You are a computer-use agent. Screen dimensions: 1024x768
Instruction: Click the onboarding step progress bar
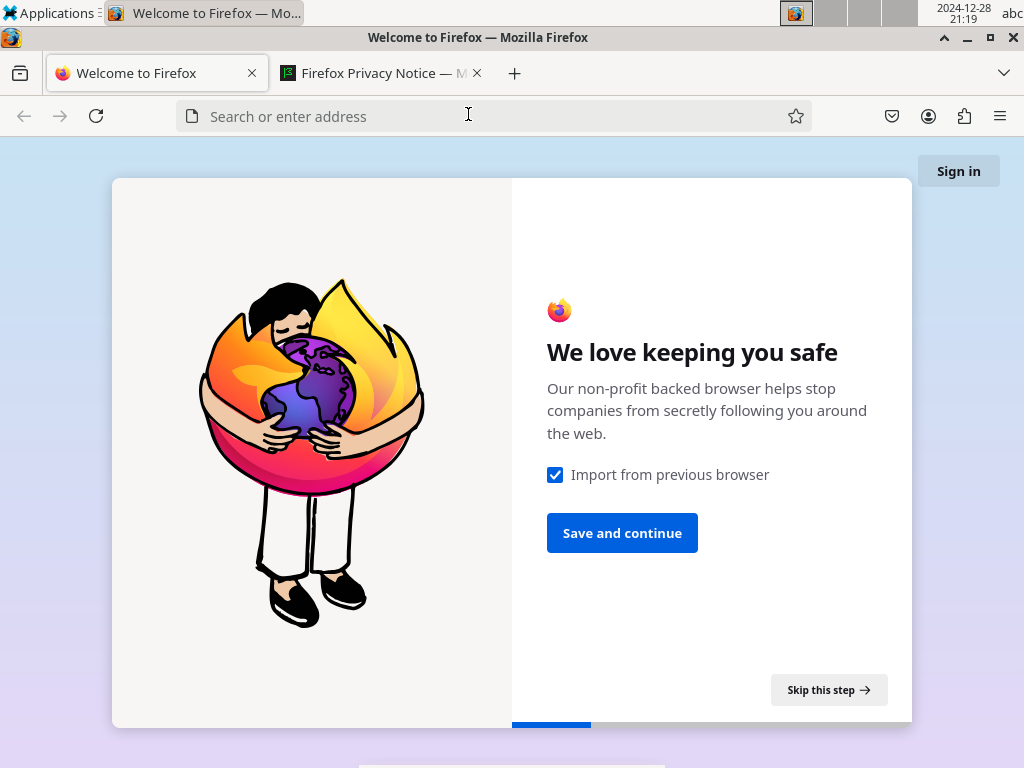coord(712,725)
